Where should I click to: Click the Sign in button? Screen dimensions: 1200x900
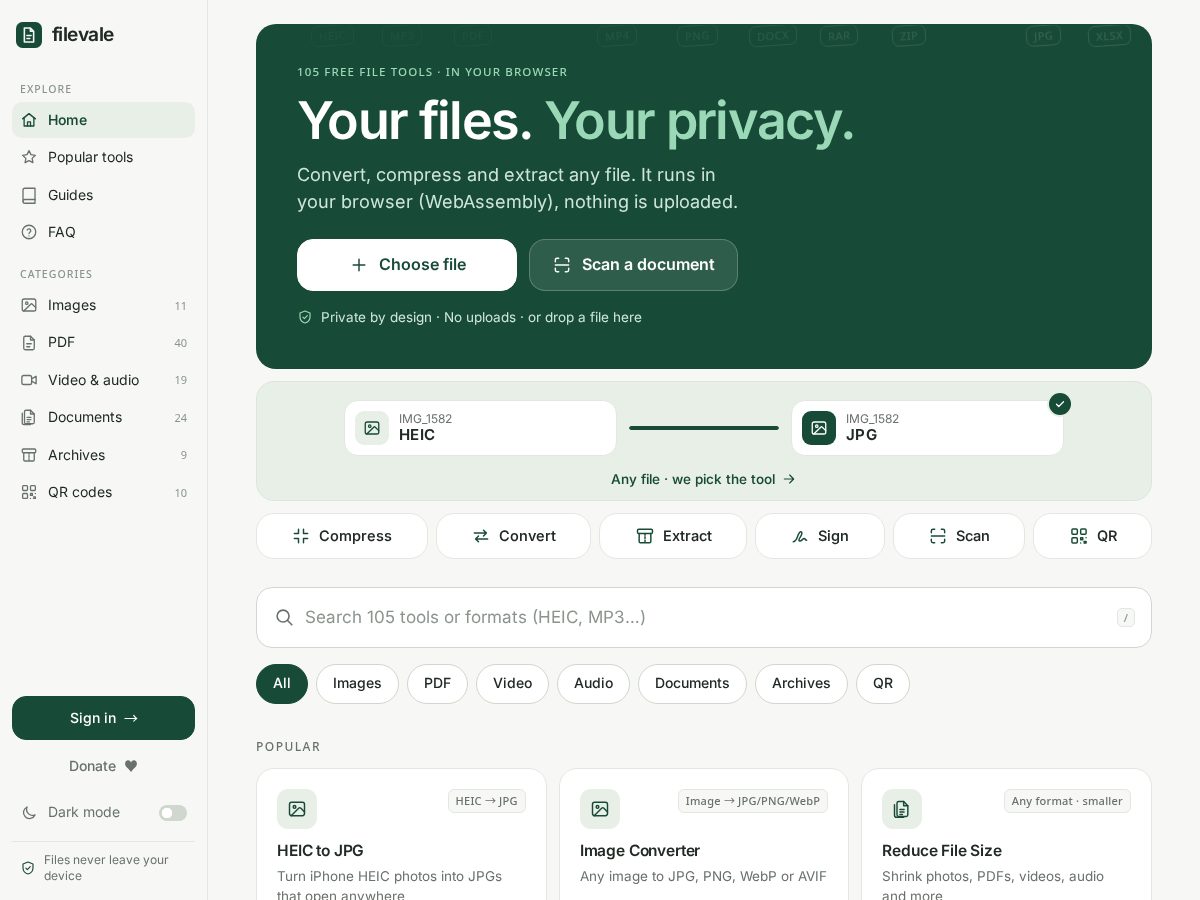pyautogui.click(x=103, y=718)
